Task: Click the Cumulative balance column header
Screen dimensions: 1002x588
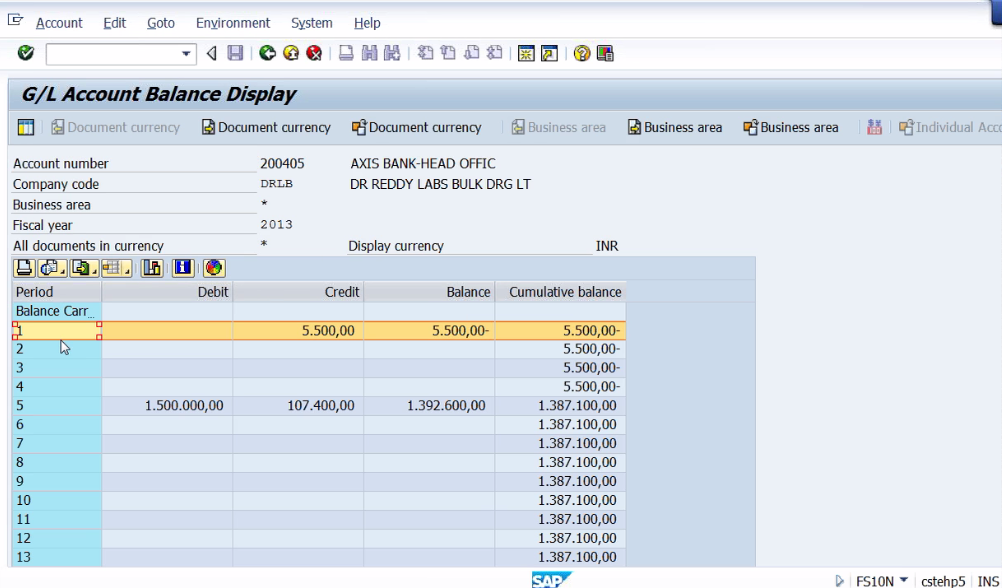Action: 560,292
